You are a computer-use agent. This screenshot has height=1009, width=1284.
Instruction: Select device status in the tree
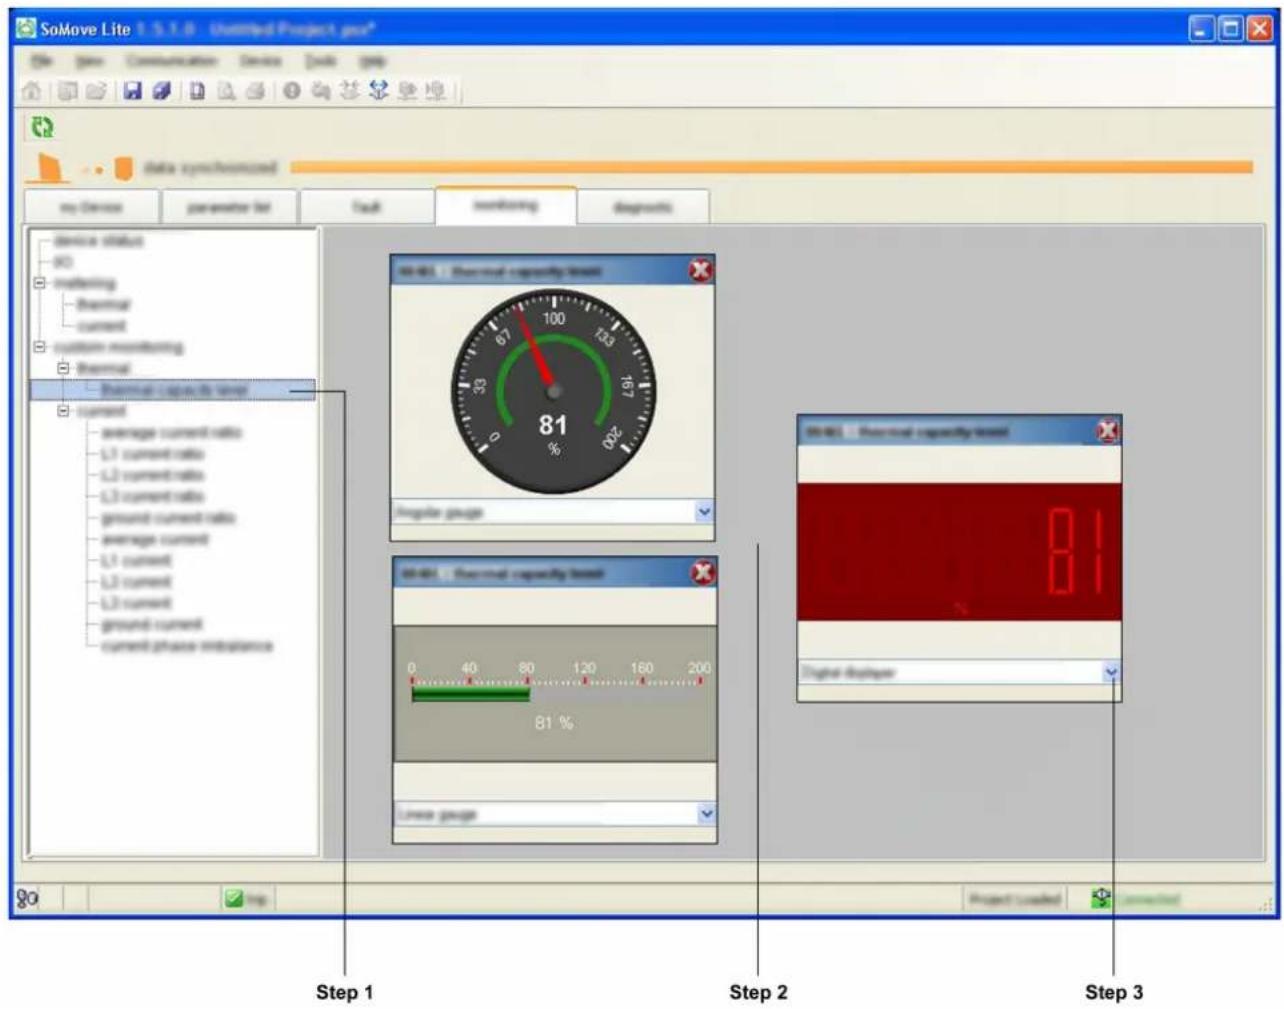(x=98, y=241)
